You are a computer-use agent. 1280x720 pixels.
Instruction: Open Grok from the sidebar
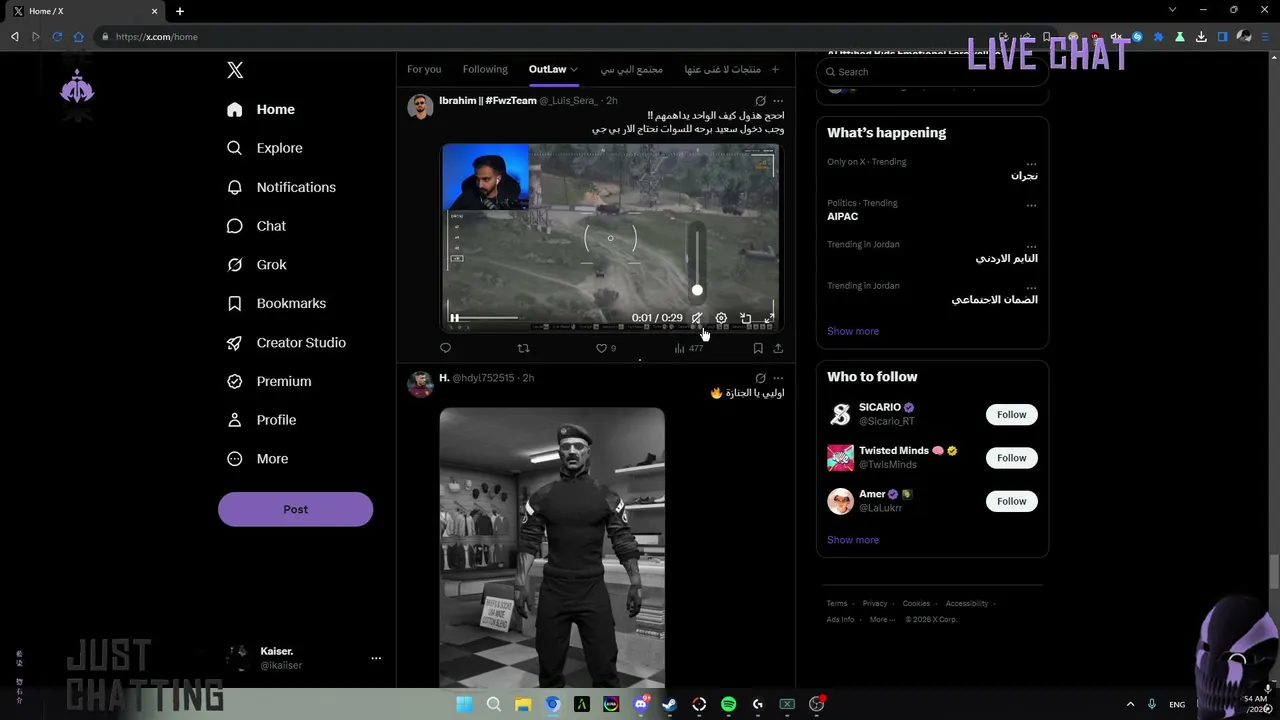[x=256, y=265]
